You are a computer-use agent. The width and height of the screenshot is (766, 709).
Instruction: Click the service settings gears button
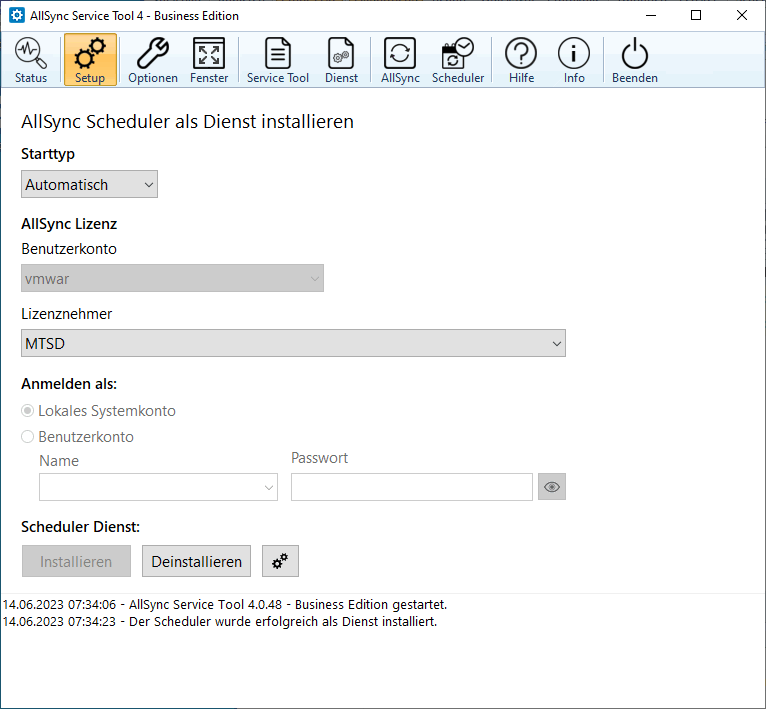click(x=280, y=562)
